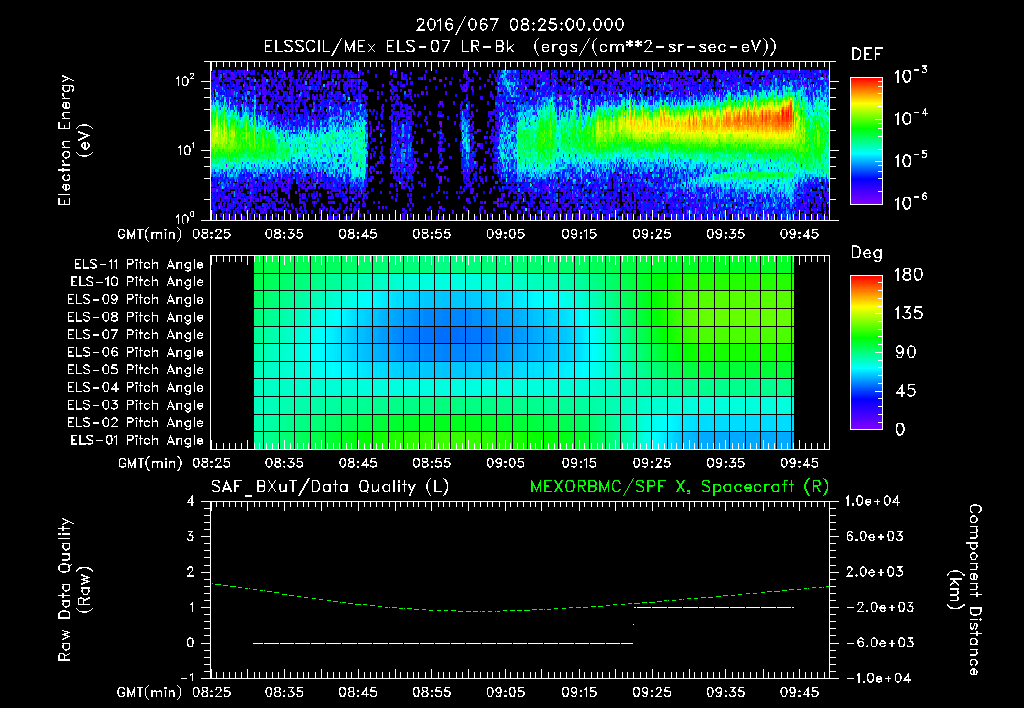Screen dimensions: 1024x708
Task: Click the '6.0e+03' right axis value
Action: point(875,537)
